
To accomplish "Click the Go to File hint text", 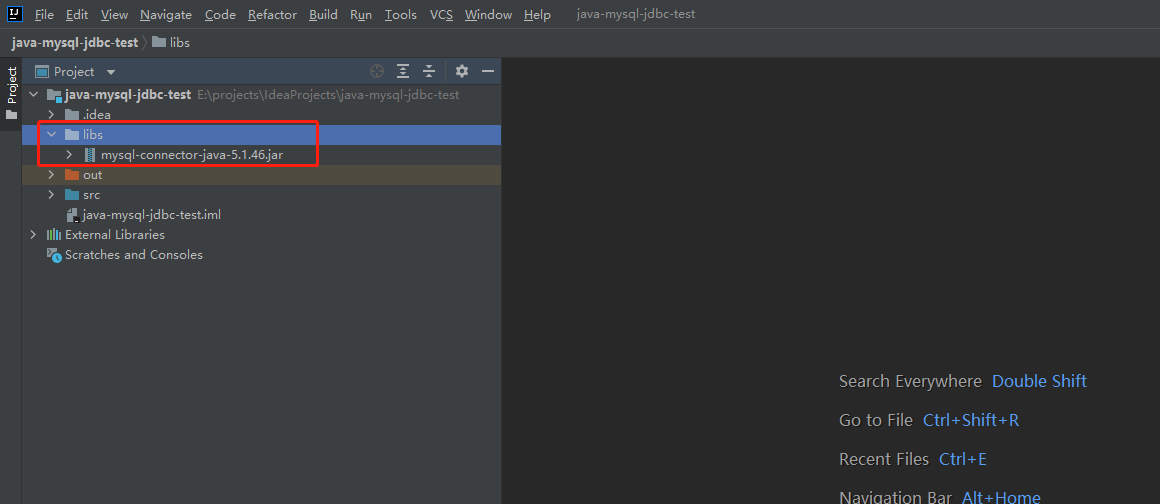I will 876,420.
